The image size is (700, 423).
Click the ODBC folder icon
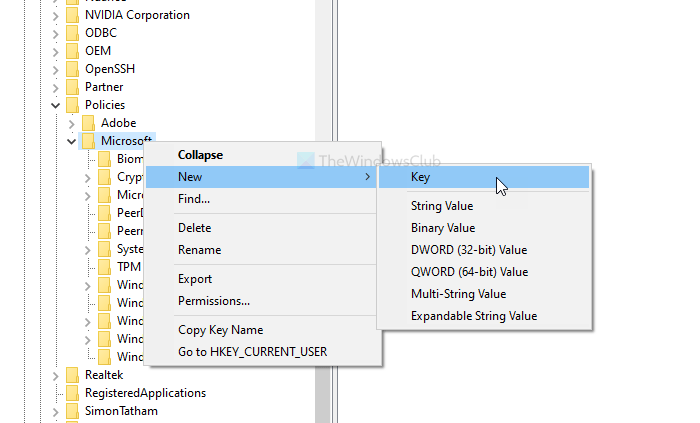click(71, 33)
